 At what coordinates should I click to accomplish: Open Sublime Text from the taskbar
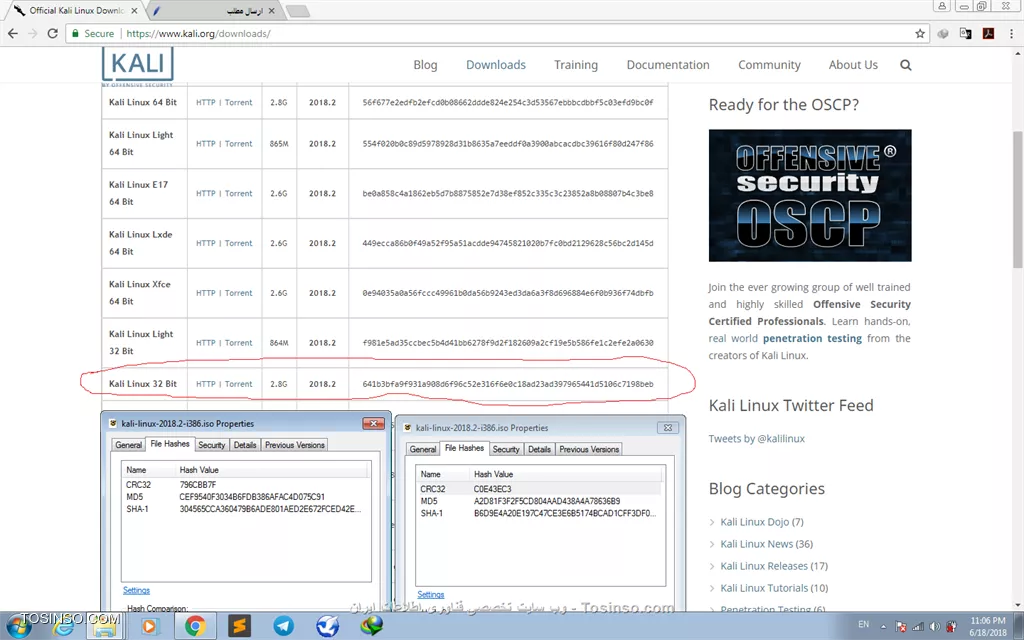click(239, 626)
